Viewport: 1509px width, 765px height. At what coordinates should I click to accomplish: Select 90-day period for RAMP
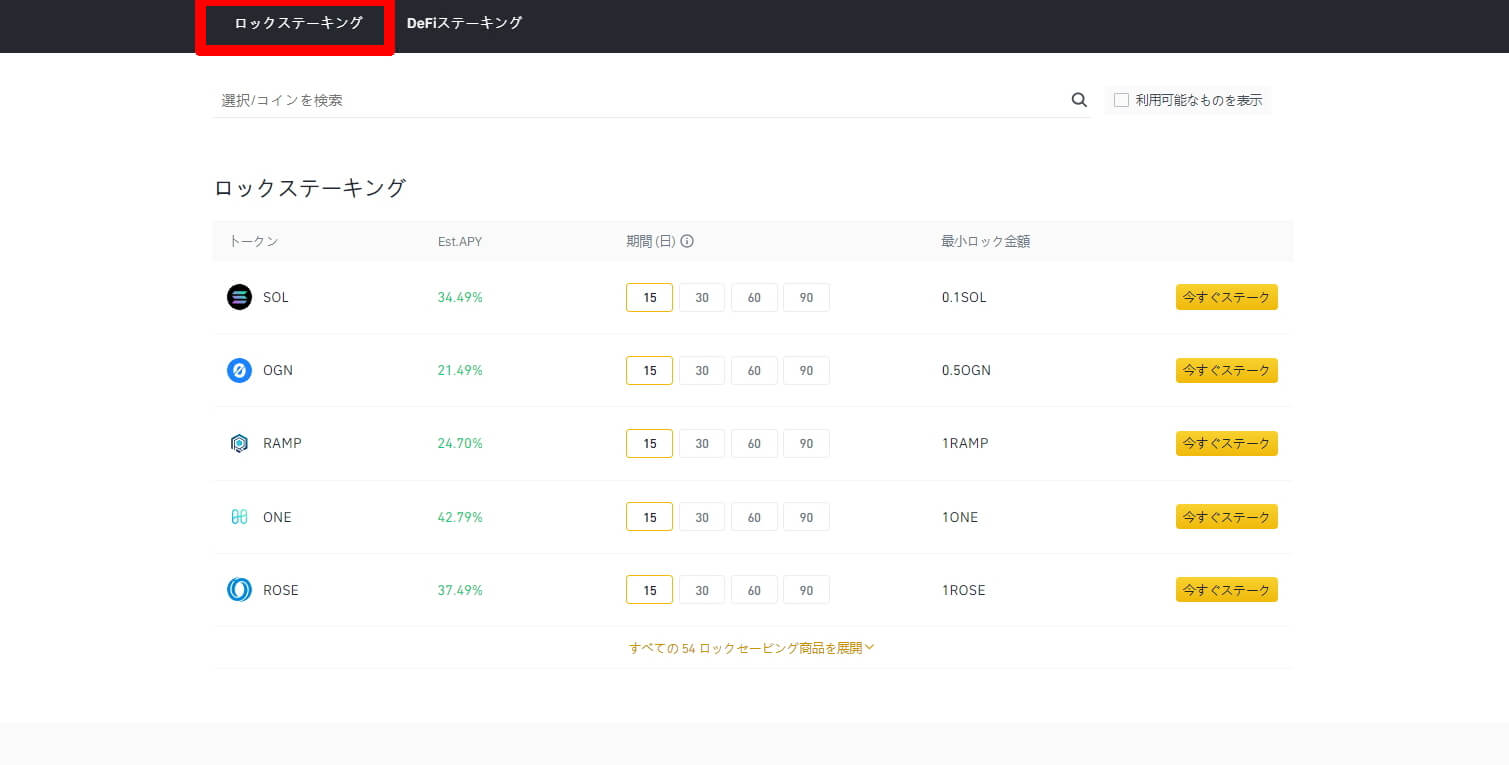[806, 444]
